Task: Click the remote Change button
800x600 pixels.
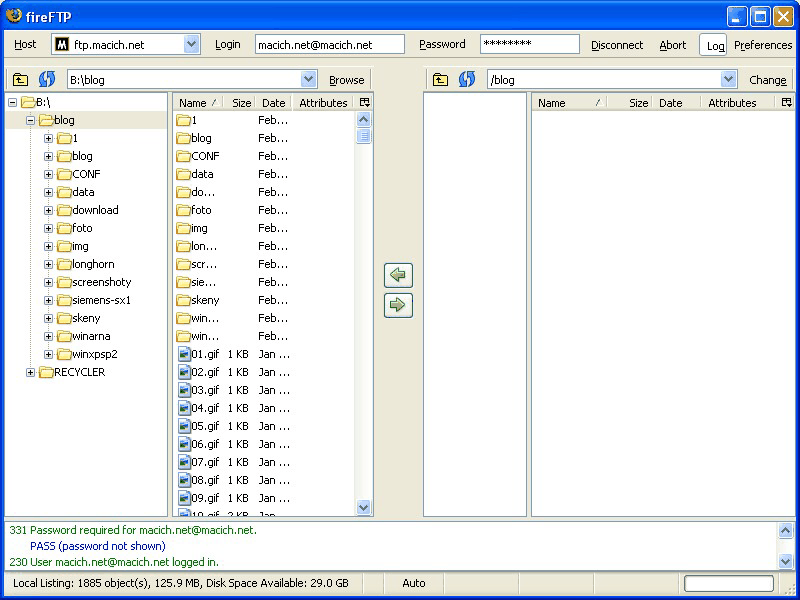Action: pos(767,80)
